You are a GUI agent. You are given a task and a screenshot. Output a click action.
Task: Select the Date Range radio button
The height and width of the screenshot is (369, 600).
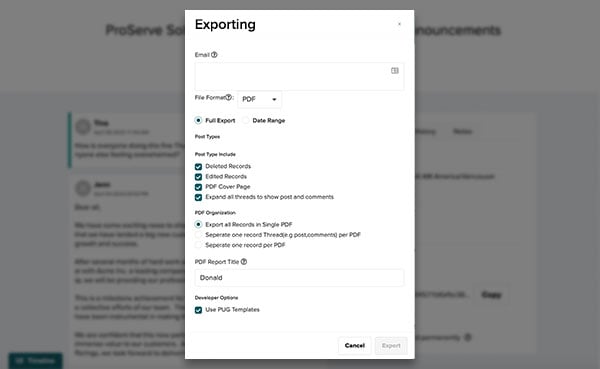(x=246, y=121)
